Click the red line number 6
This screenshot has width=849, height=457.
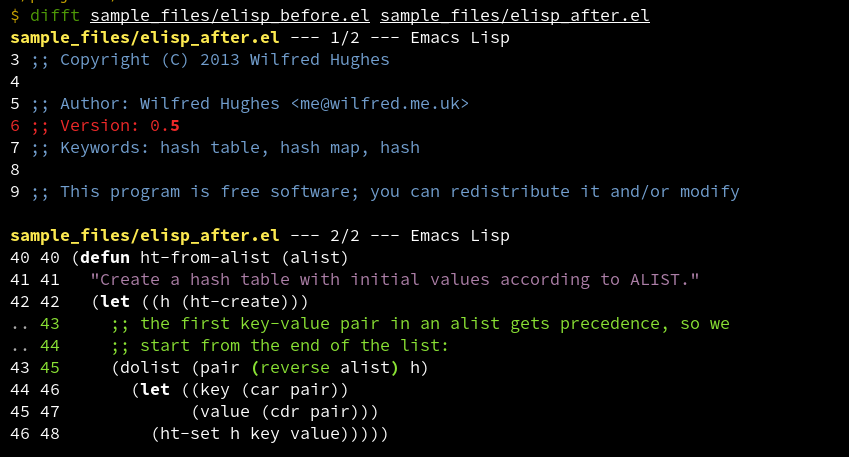pos(15,126)
